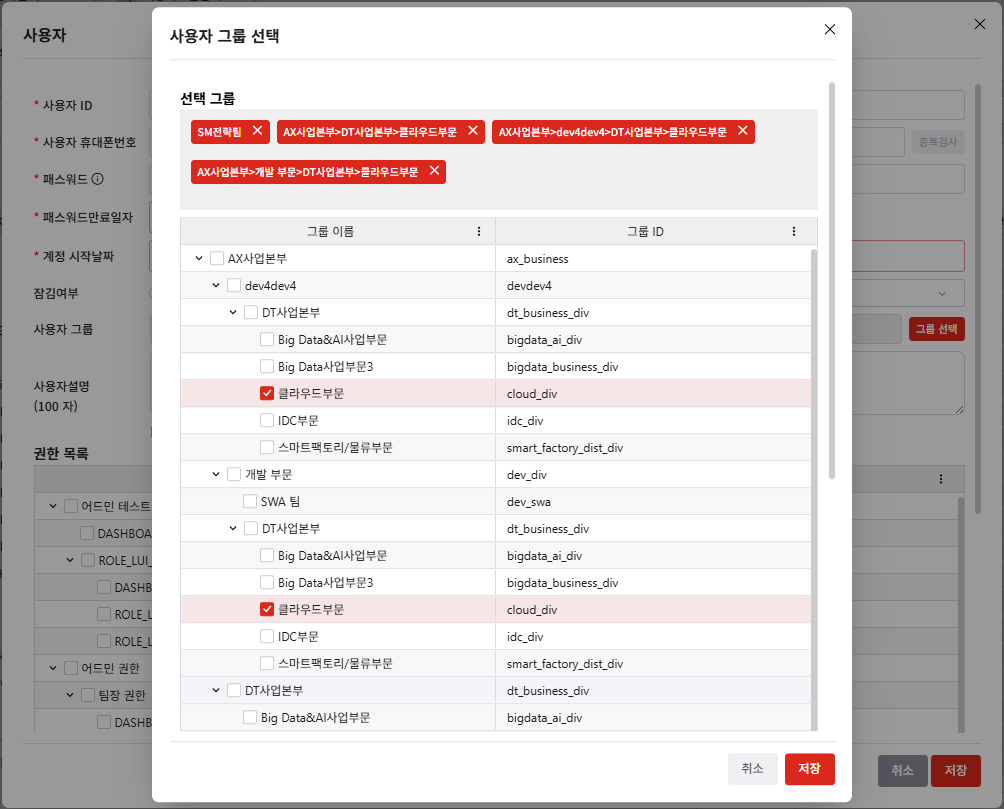1004x809 pixels.
Task: Remove the AX사업본부>dev4dev4>DT사업본부>클라우드부문 tag
Action: [743, 131]
